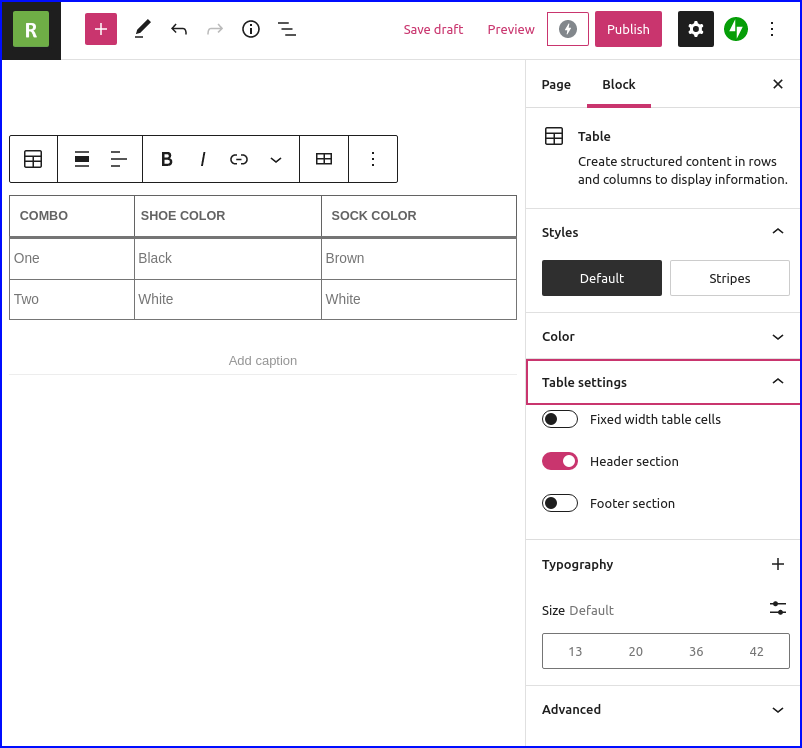This screenshot has height=748, width=802.
Task: Switch to the Page tab
Action: point(556,84)
